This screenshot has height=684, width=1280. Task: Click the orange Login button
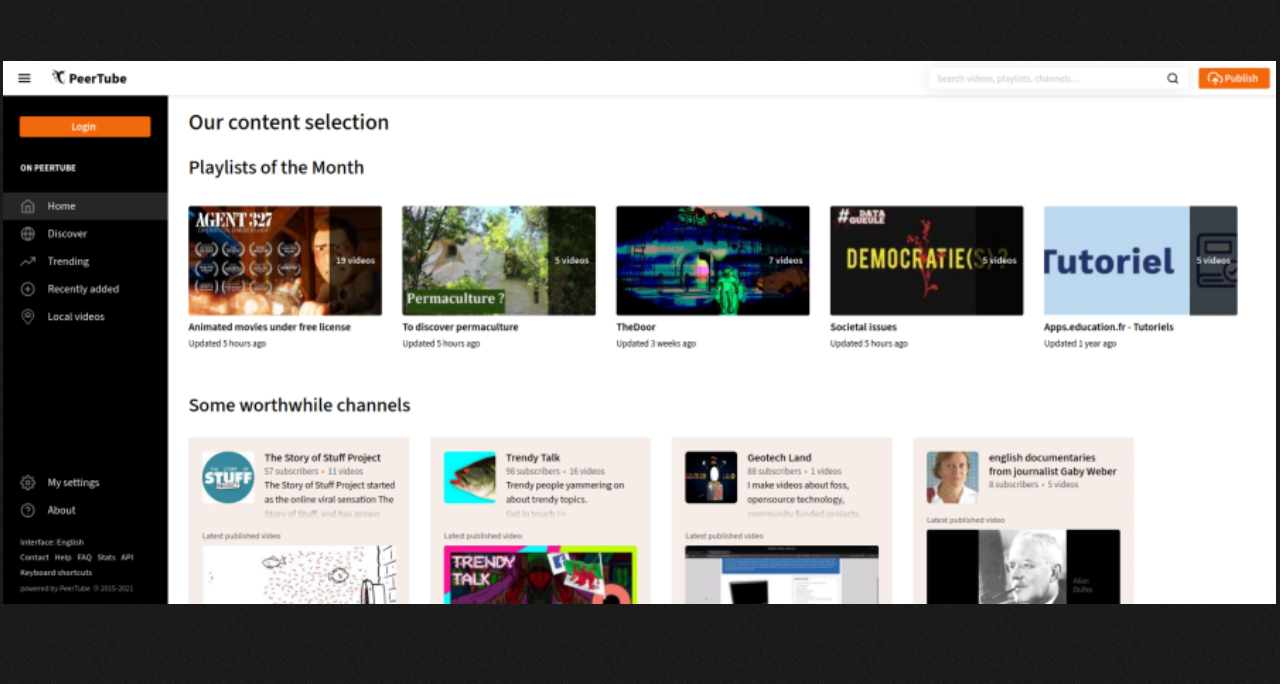pyautogui.click(x=85, y=127)
